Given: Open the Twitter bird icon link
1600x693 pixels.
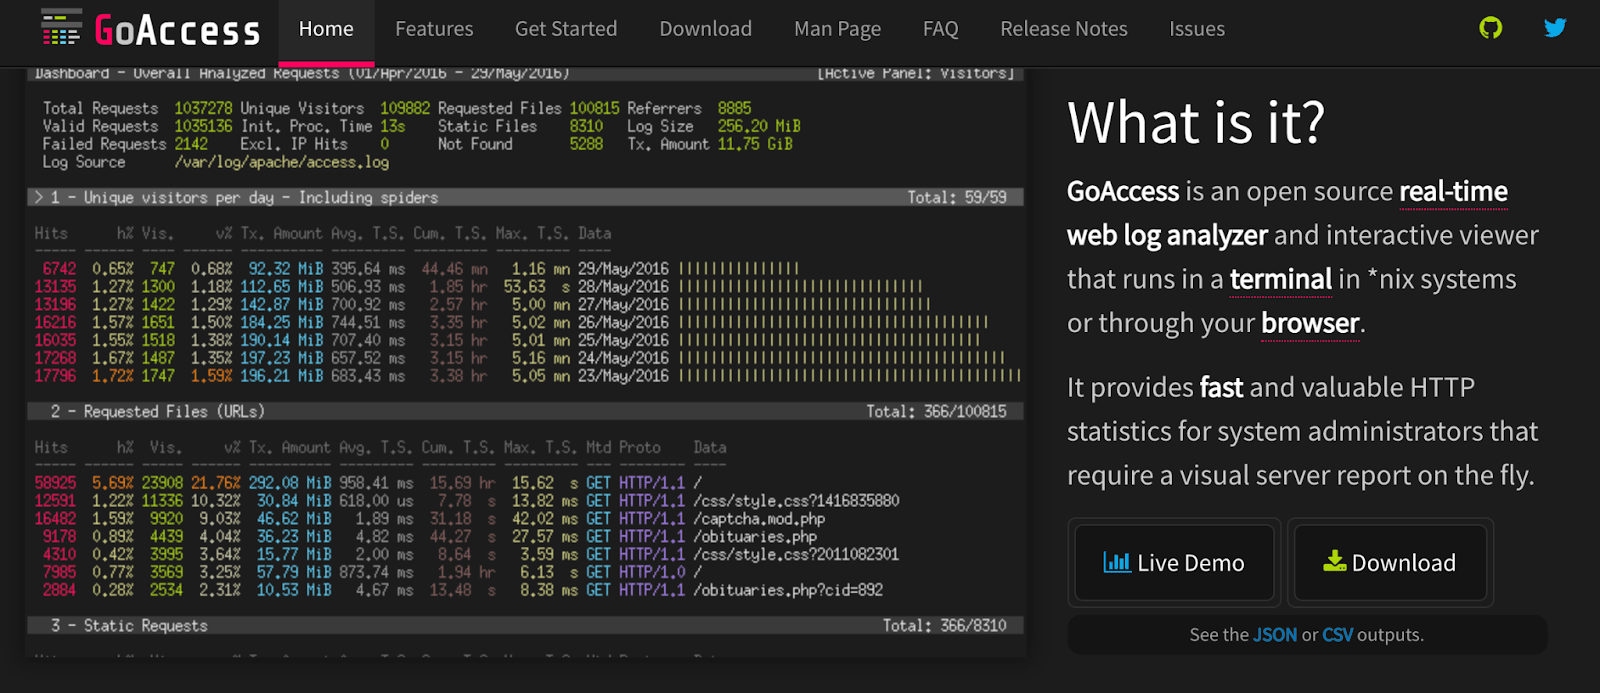Looking at the screenshot, I should click(1555, 28).
